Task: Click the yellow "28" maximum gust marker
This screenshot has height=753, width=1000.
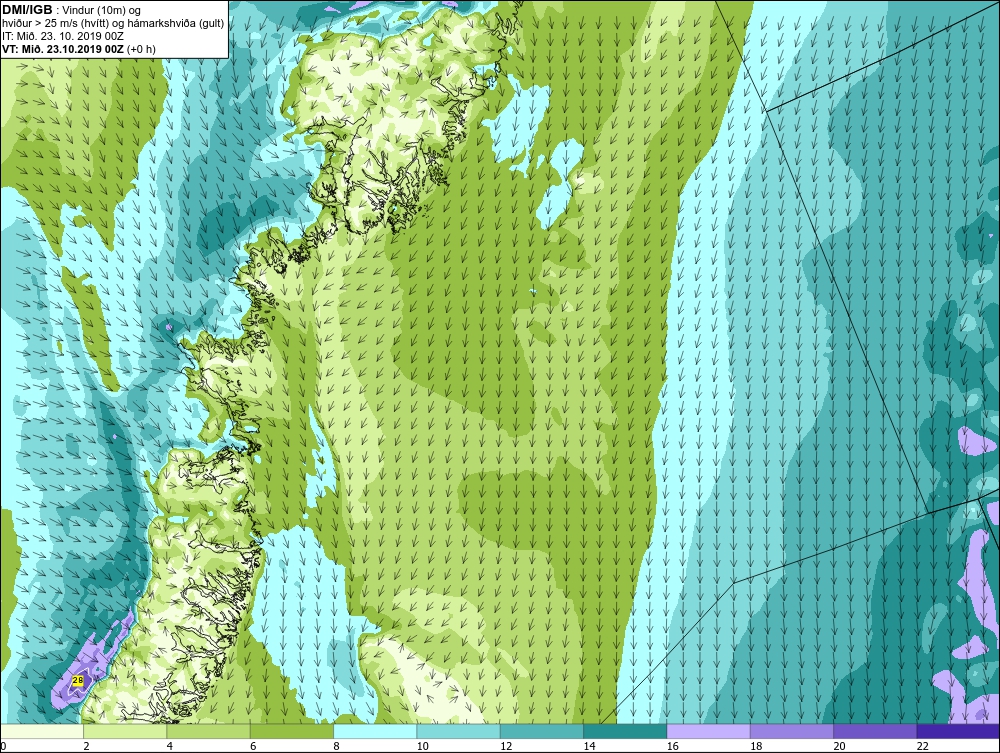Action: (78, 680)
